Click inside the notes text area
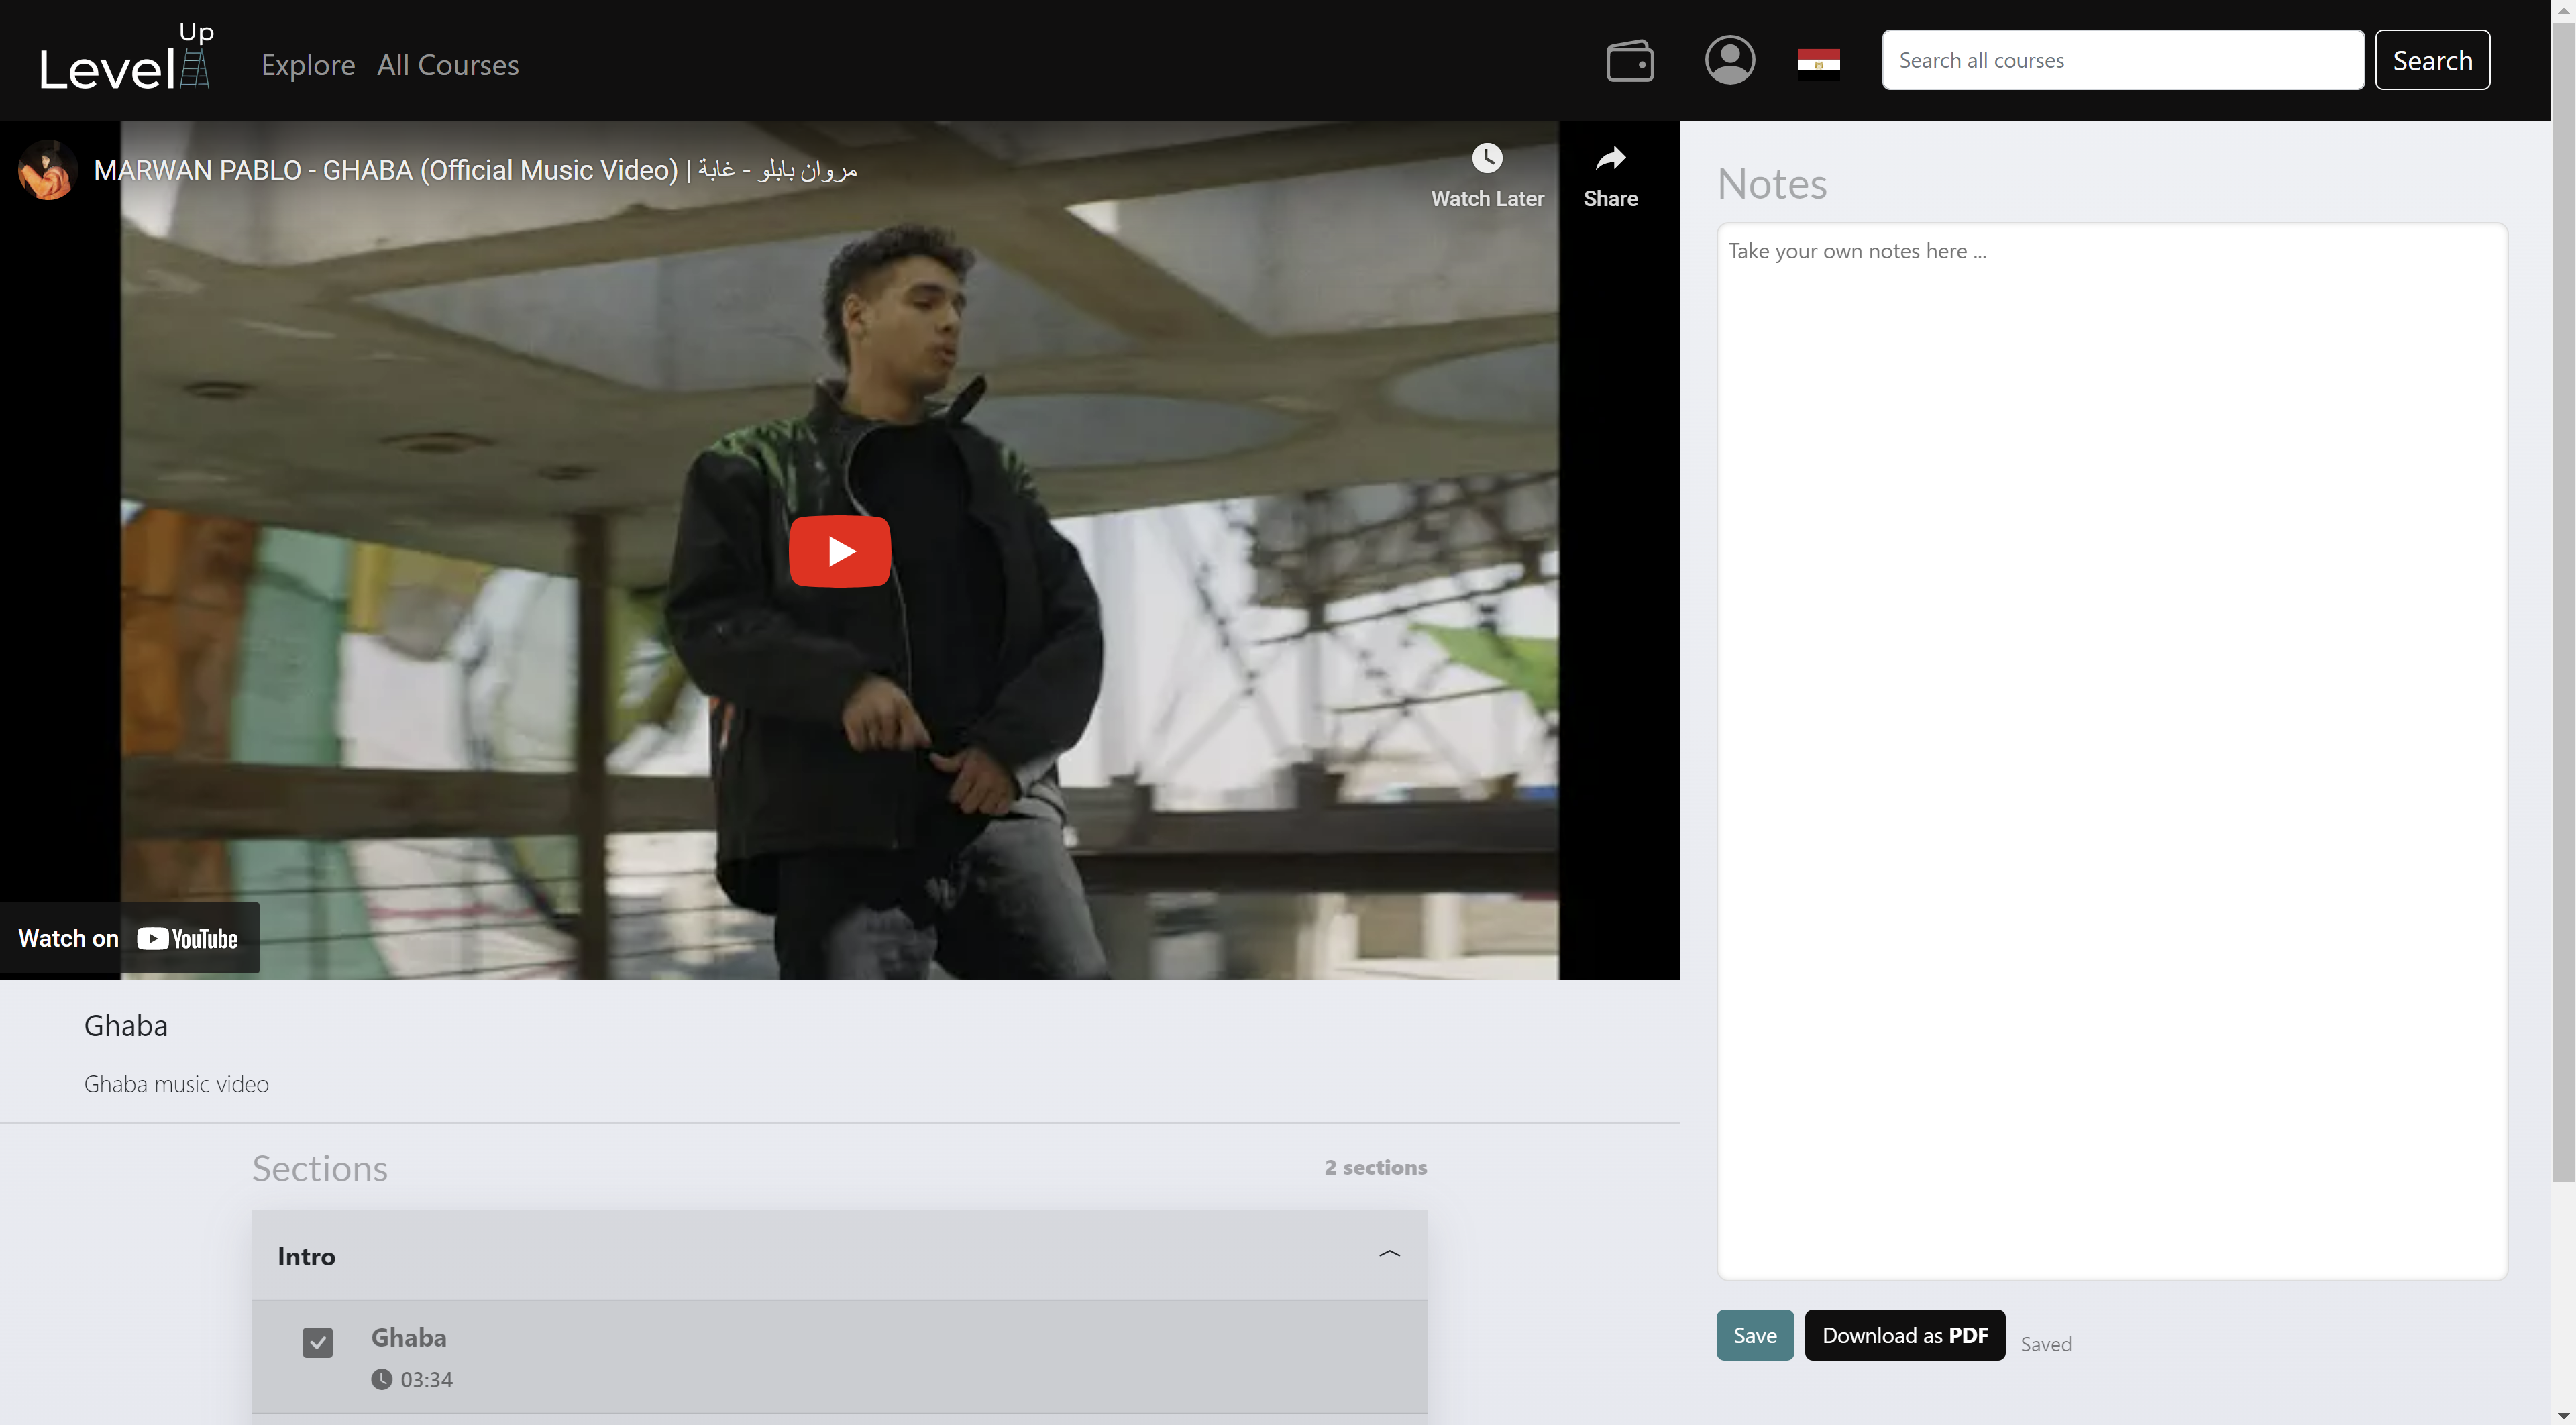Viewport: 2576px width, 1425px height. (2111, 750)
